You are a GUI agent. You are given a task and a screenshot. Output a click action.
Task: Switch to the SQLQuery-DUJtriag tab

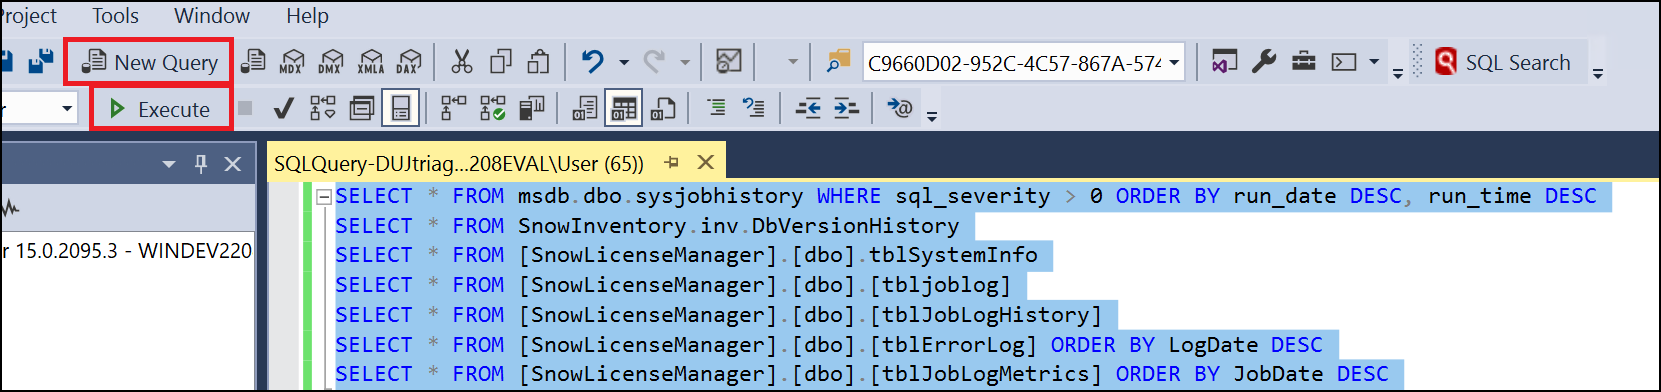459,163
